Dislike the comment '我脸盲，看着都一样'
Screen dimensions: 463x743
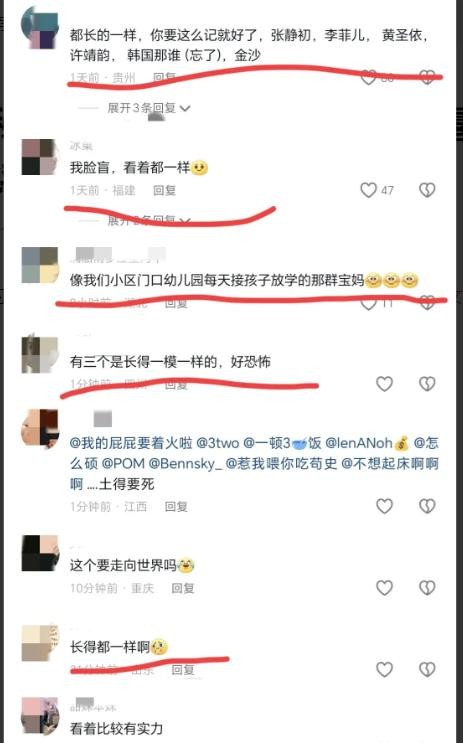coord(427,190)
